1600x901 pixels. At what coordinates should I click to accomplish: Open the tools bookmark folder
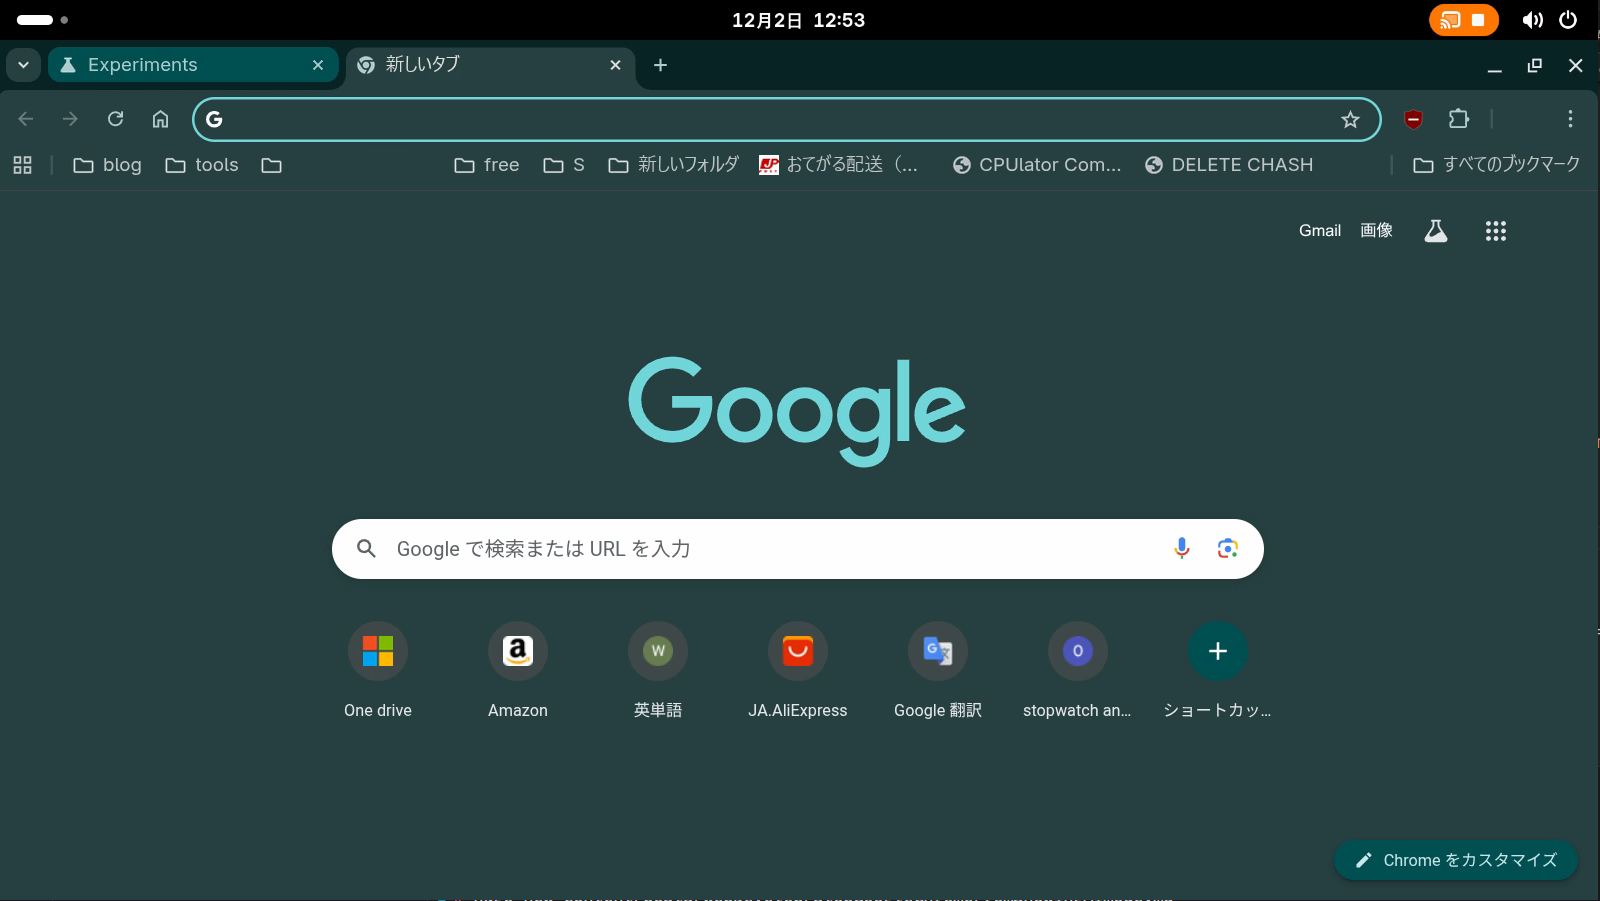(x=202, y=165)
